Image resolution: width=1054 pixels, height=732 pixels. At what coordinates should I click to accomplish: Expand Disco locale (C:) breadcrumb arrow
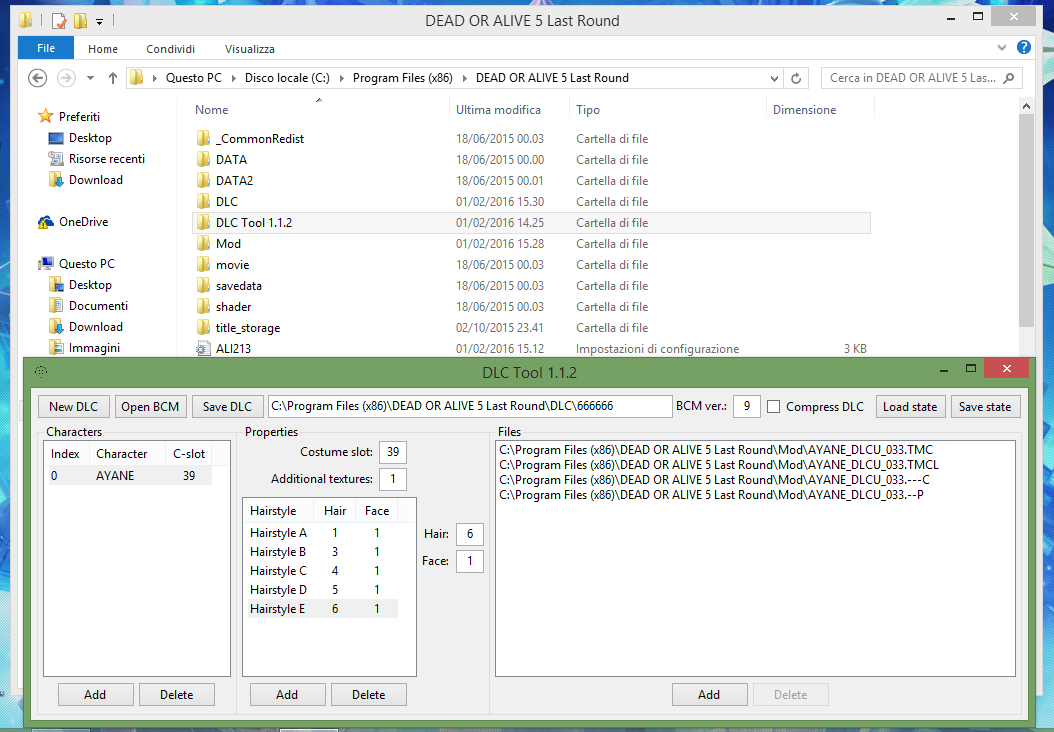(341, 78)
